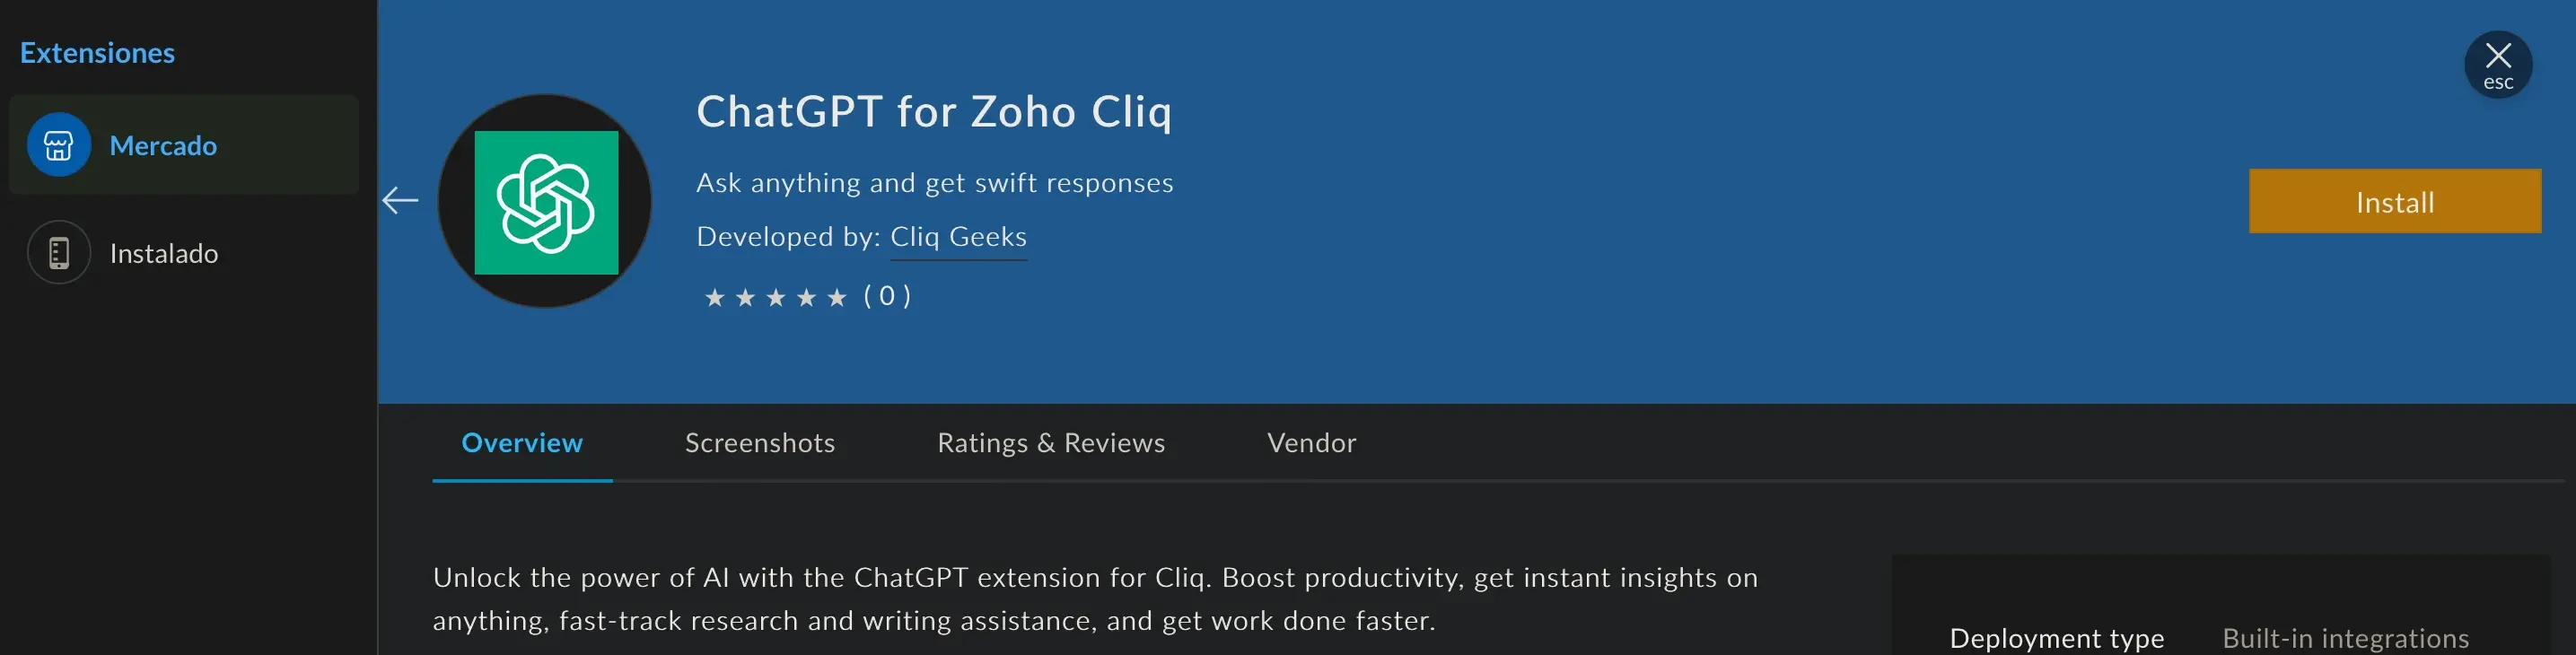The height and width of the screenshot is (655, 2576).
Task: Click the first rating star
Action: pos(714,295)
